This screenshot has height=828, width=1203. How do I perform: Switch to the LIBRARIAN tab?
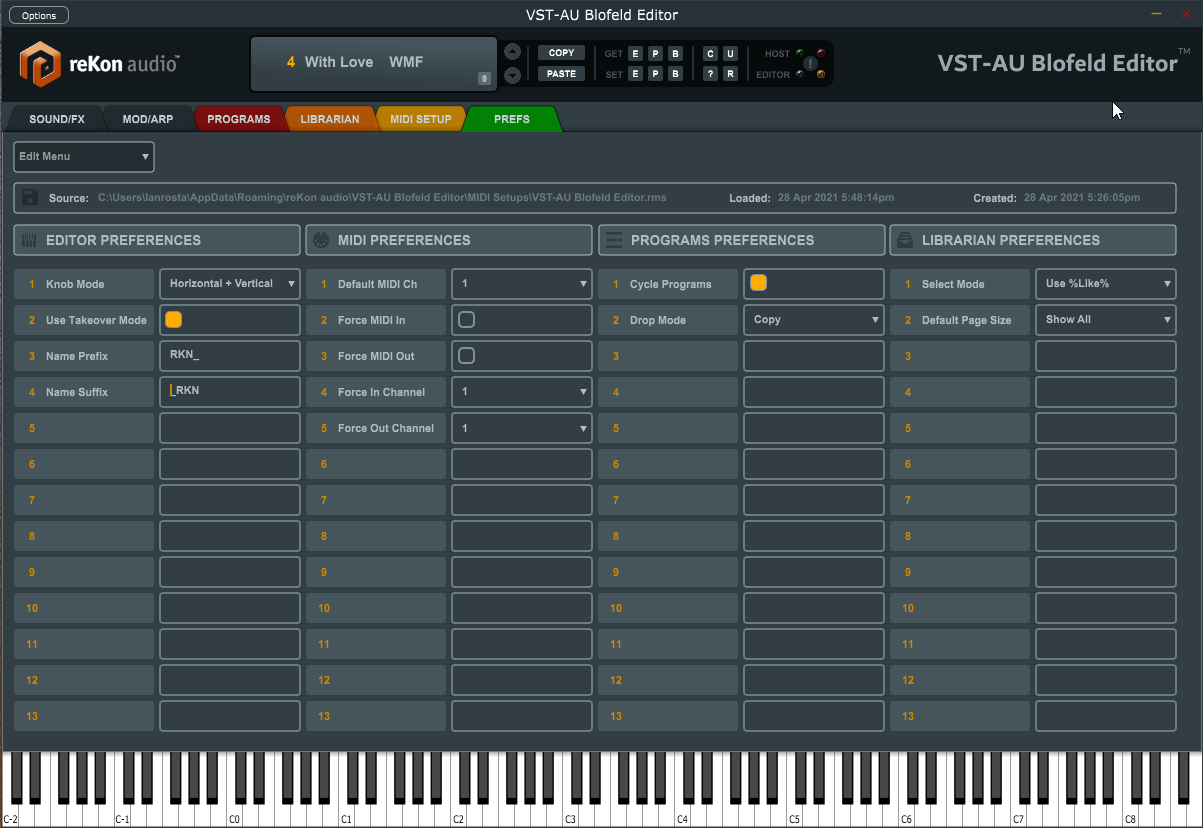pyautogui.click(x=330, y=119)
